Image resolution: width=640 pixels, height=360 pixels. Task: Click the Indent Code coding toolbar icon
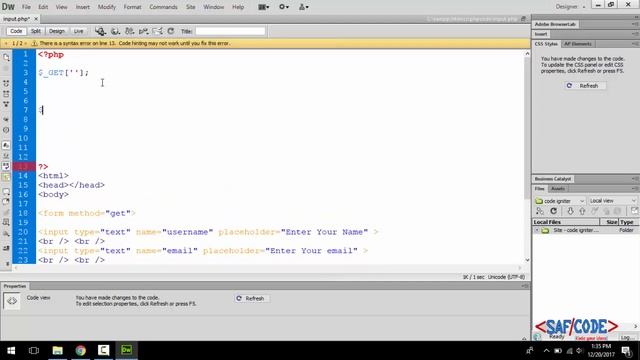click(x=6, y=248)
